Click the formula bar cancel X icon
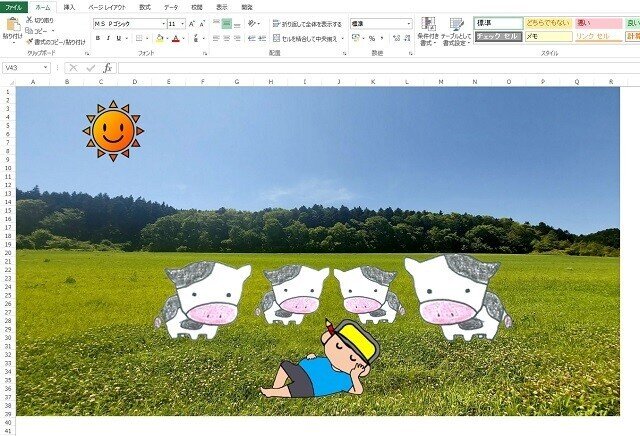 coord(73,68)
